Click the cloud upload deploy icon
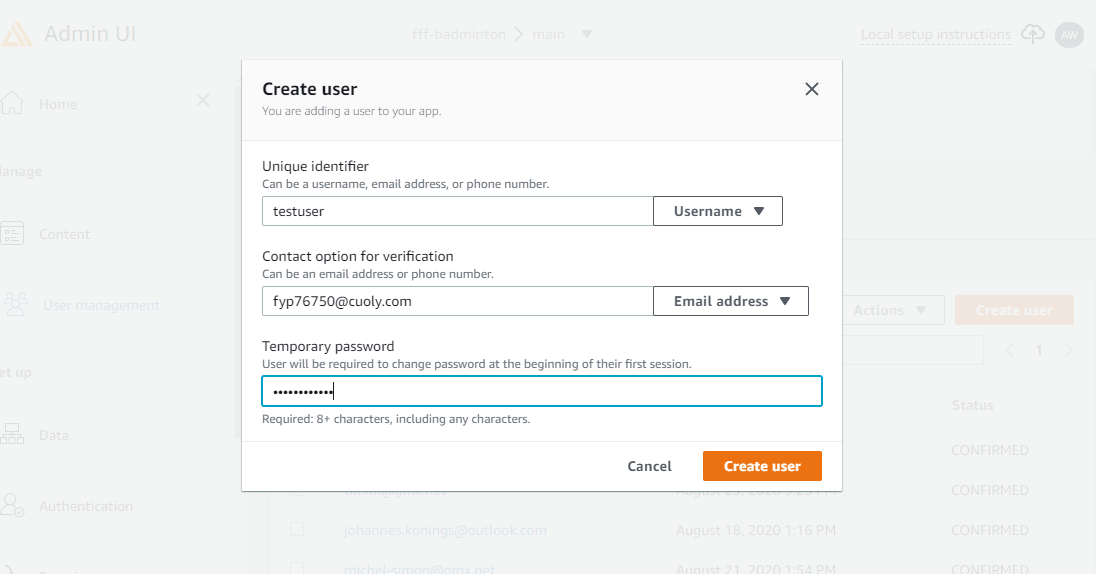This screenshot has height=574, width=1096. click(x=1033, y=34)
